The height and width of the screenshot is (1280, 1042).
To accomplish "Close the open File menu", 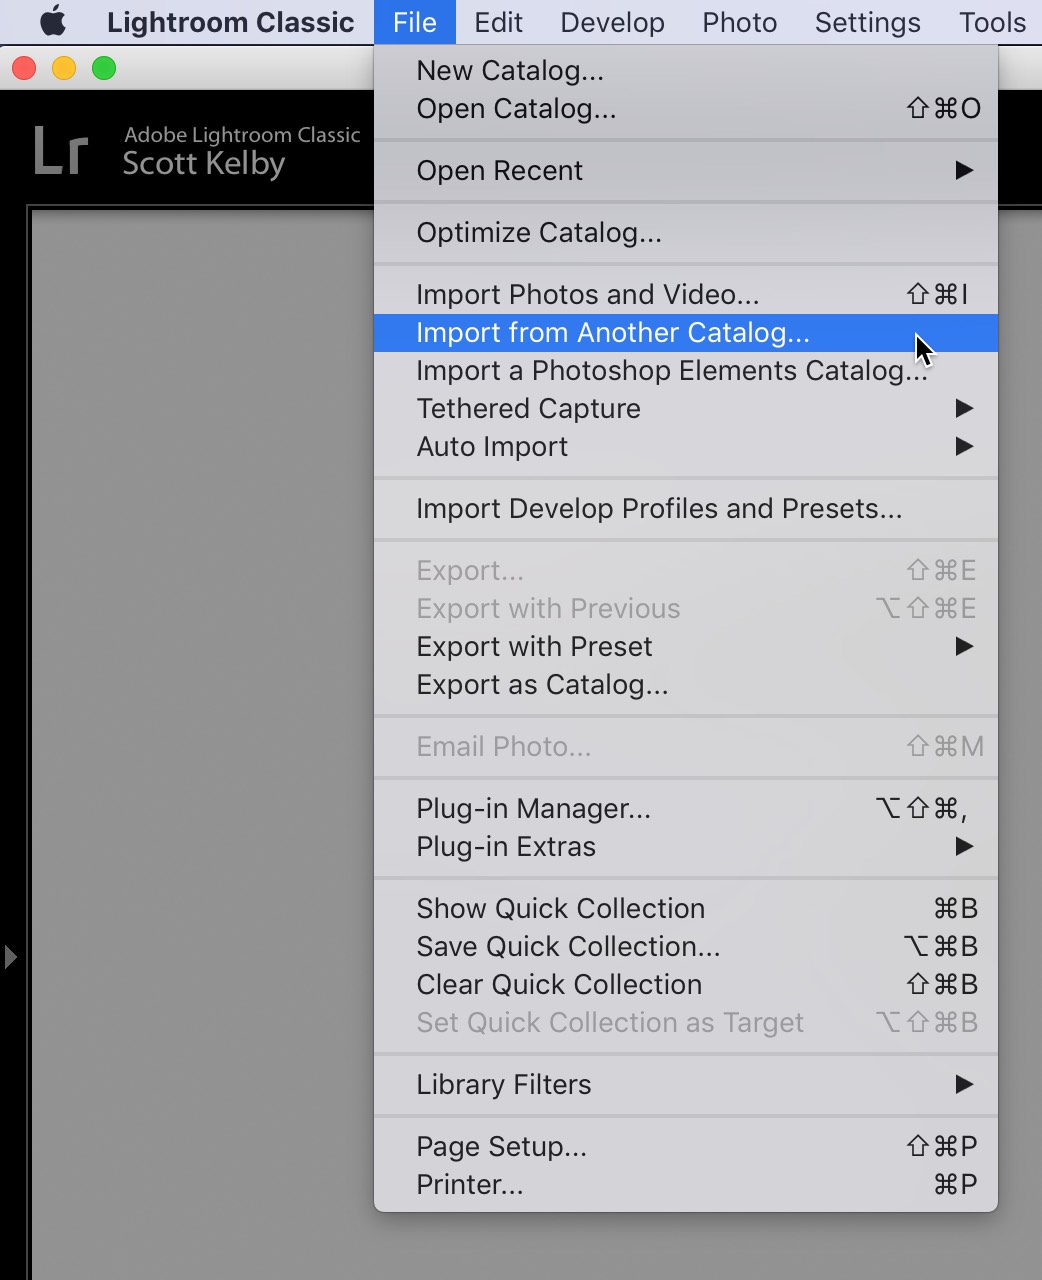I will [415, 22].
